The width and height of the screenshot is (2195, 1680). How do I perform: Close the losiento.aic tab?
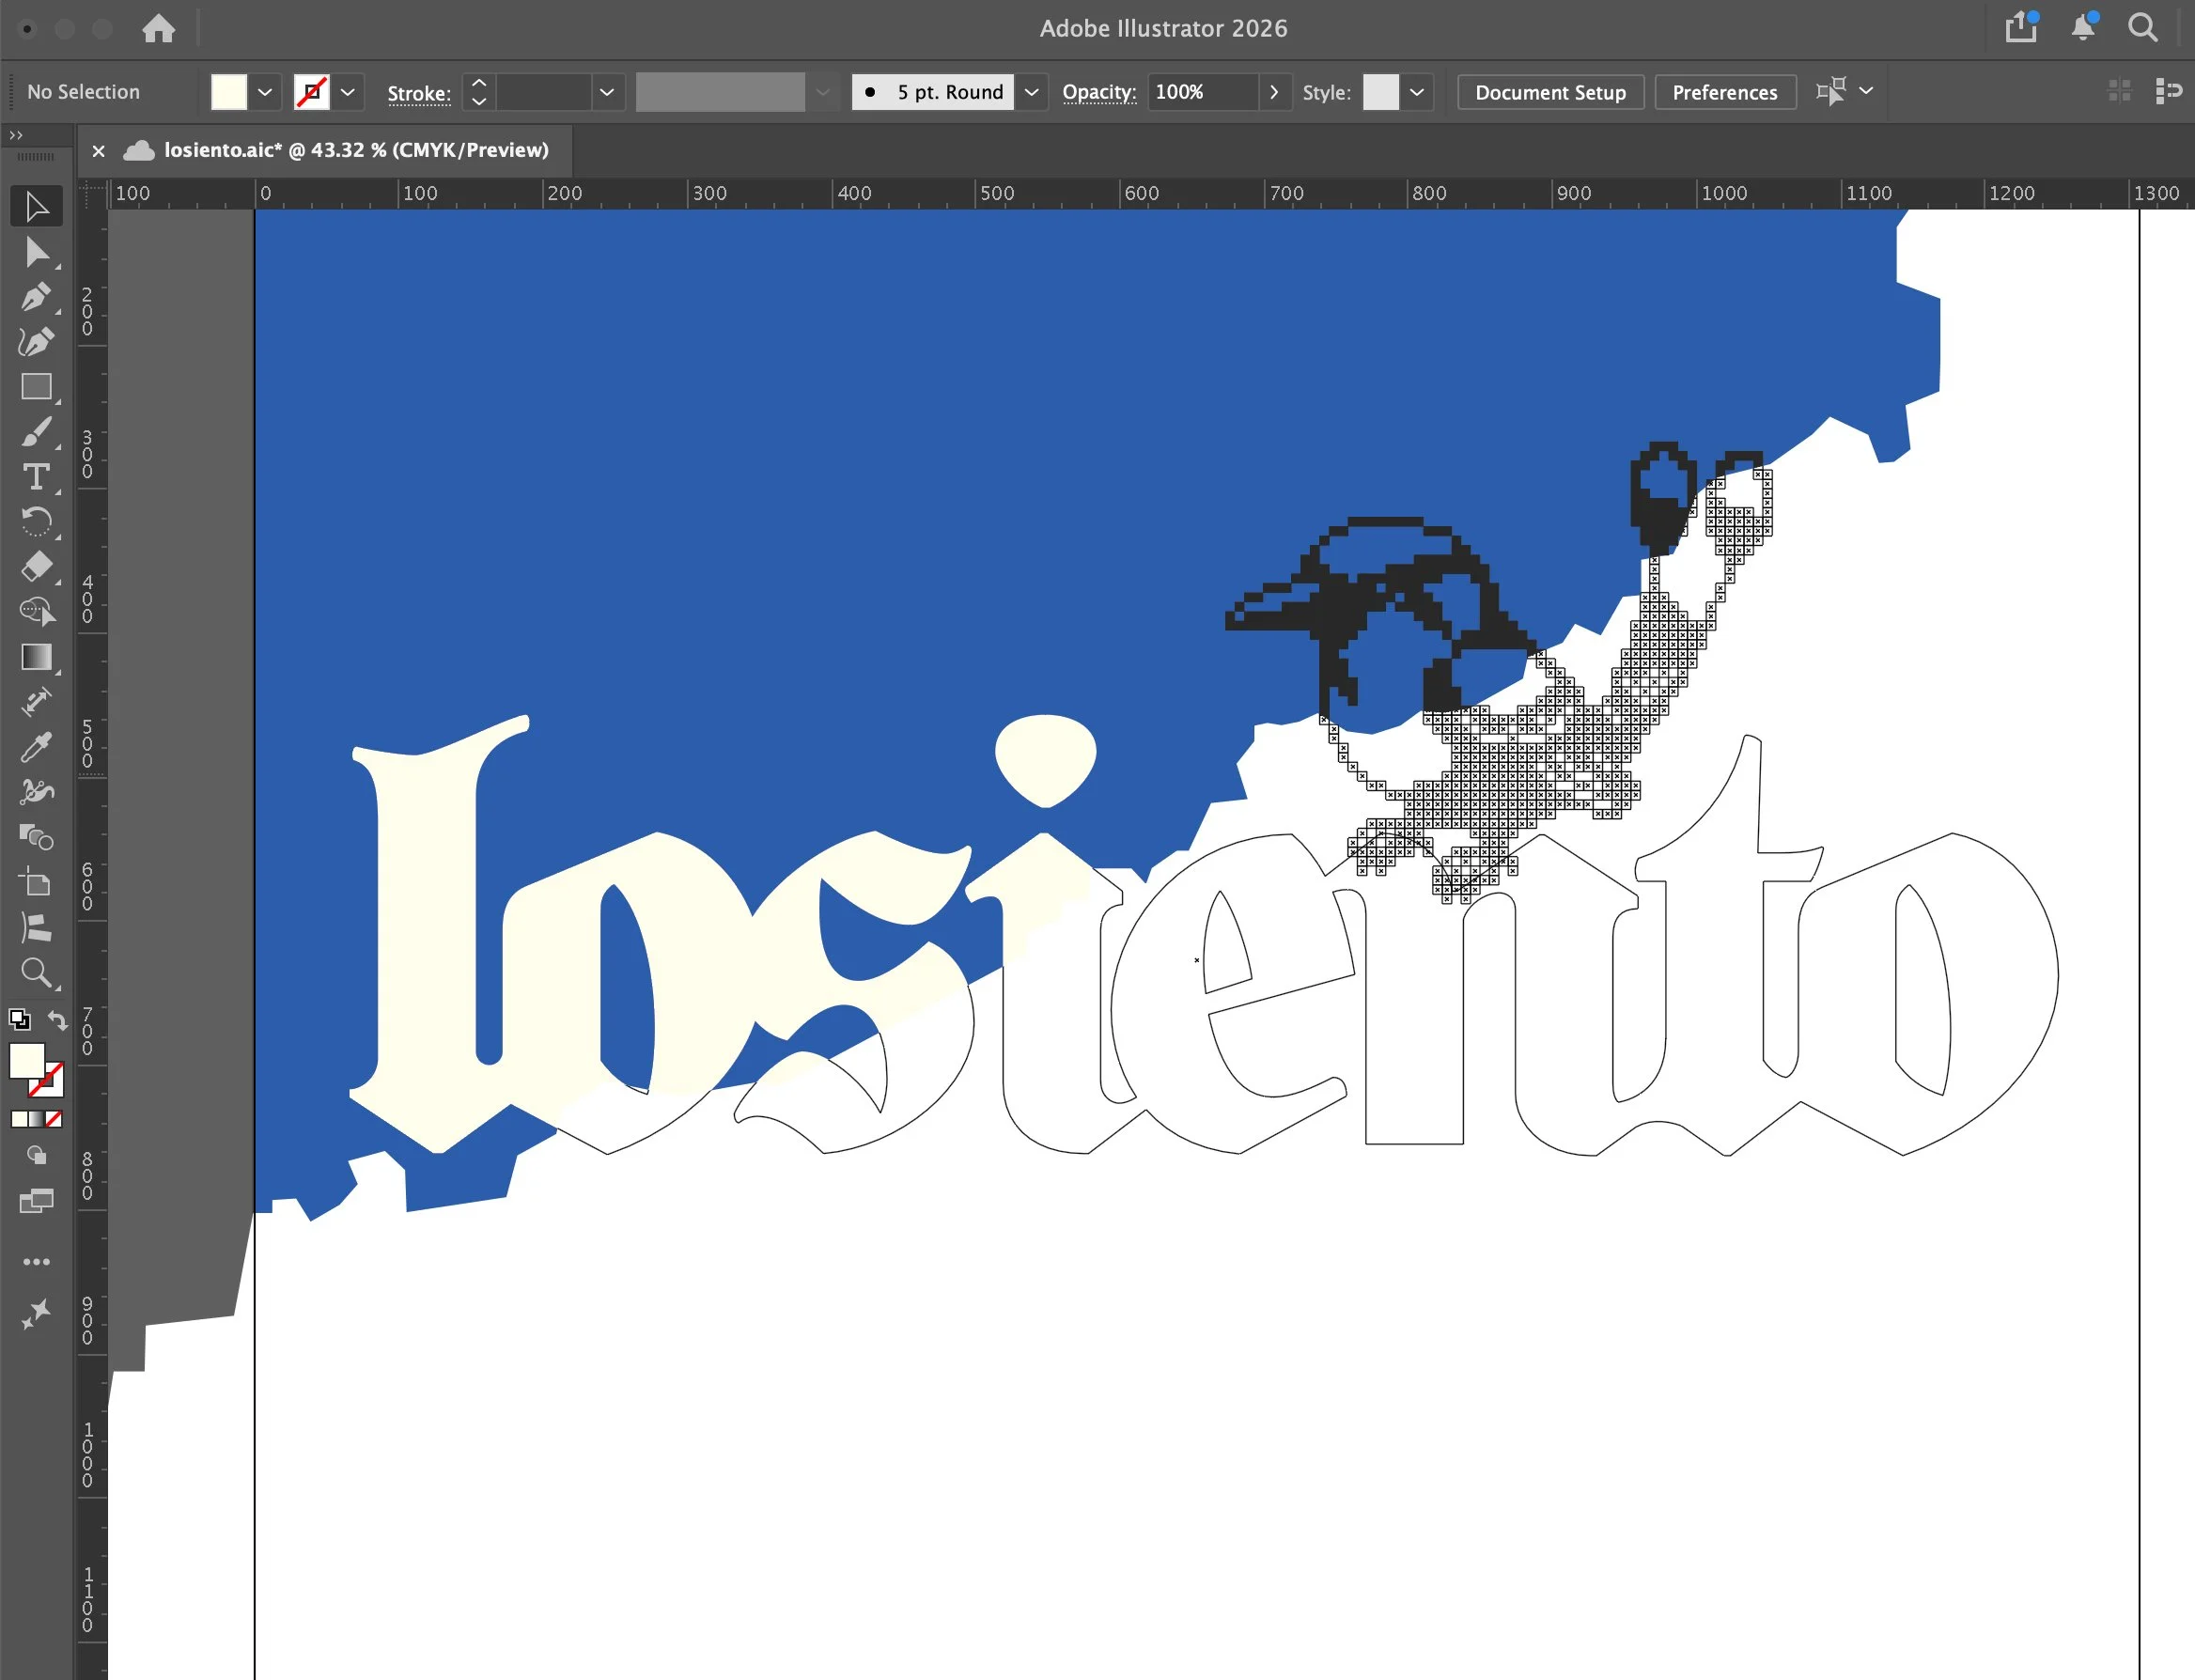pos(98,150)
